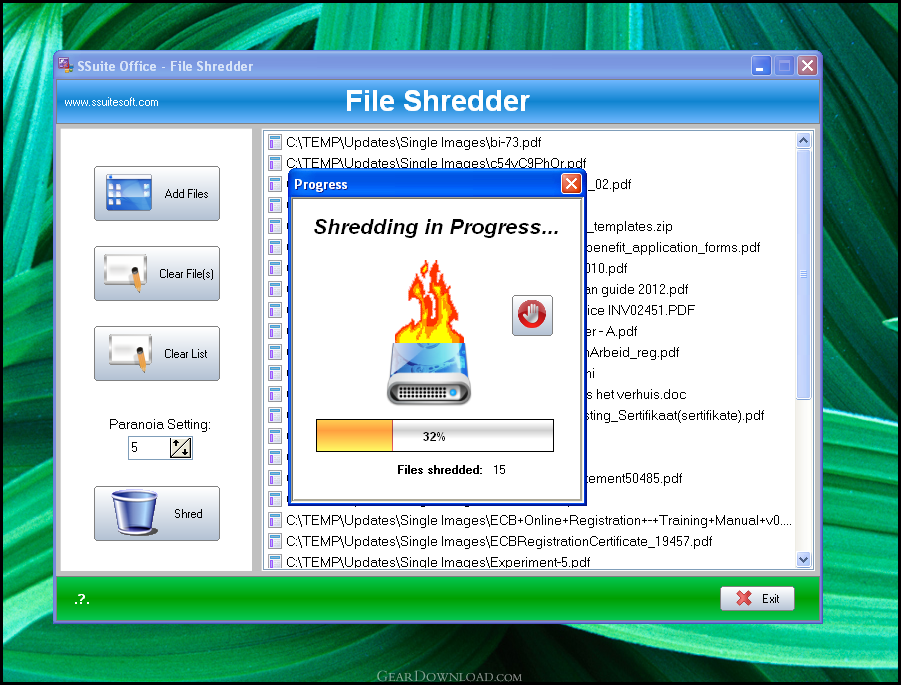The image size is (901, 685).
Task: Select the ement50485.pdf entry
Action: click(634, 479)
